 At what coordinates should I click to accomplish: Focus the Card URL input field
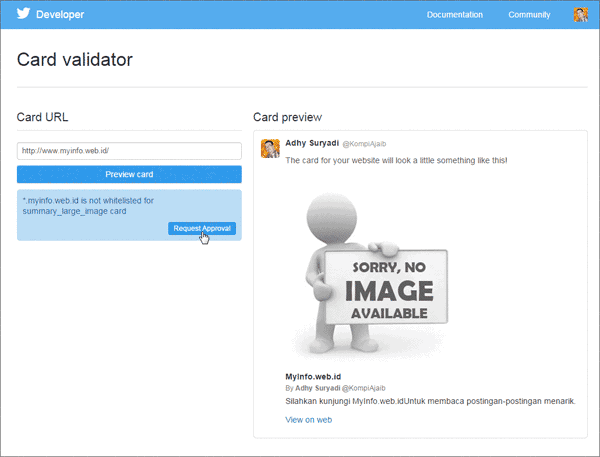point(129,151)
